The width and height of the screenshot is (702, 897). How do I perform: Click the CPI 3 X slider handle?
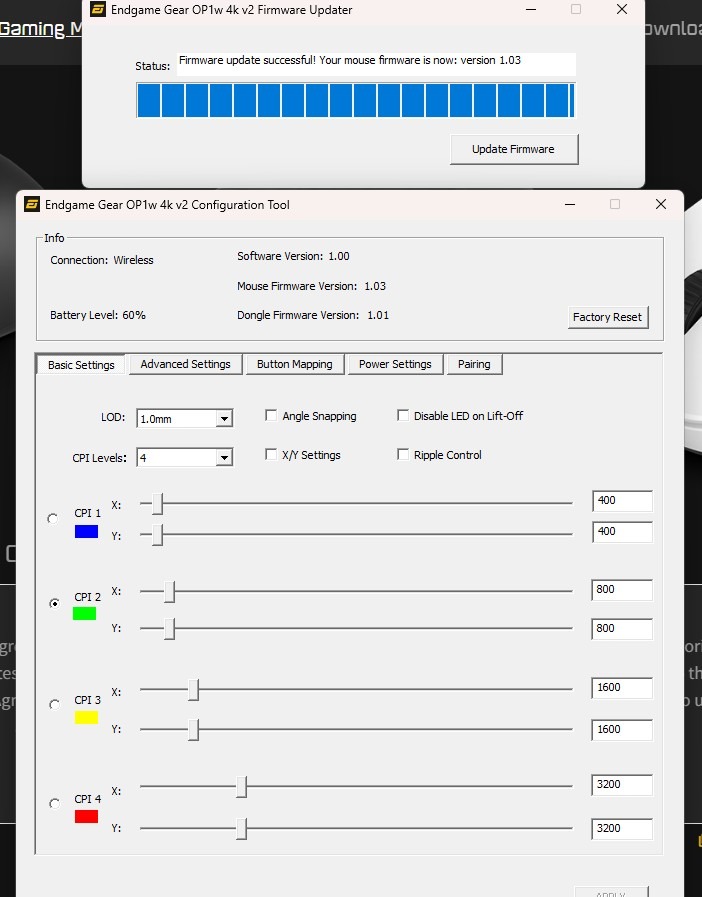tap(194, 690)
